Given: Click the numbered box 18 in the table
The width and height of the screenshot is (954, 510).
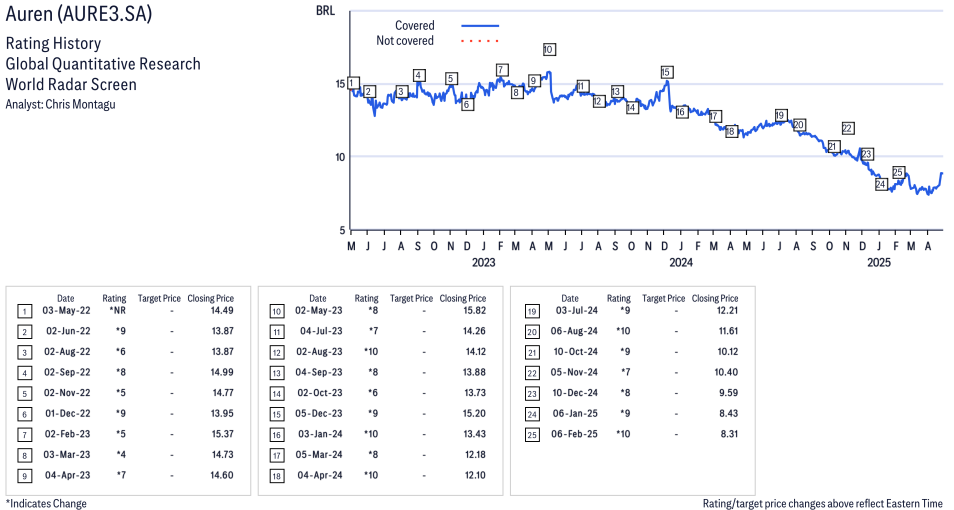Looking at the screenshot, I should (277, 476).
